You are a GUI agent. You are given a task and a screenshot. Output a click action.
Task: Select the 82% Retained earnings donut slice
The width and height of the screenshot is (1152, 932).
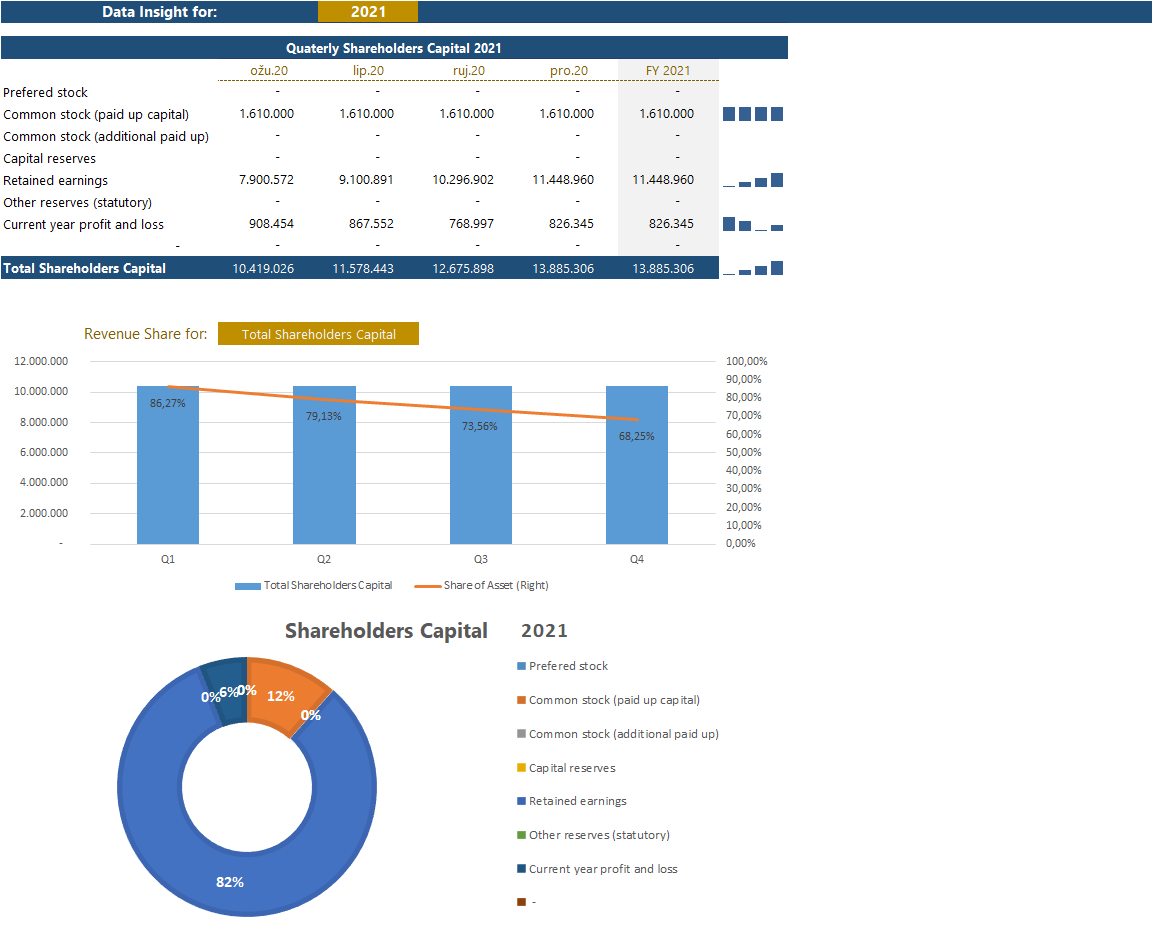(x=230, y=880)
